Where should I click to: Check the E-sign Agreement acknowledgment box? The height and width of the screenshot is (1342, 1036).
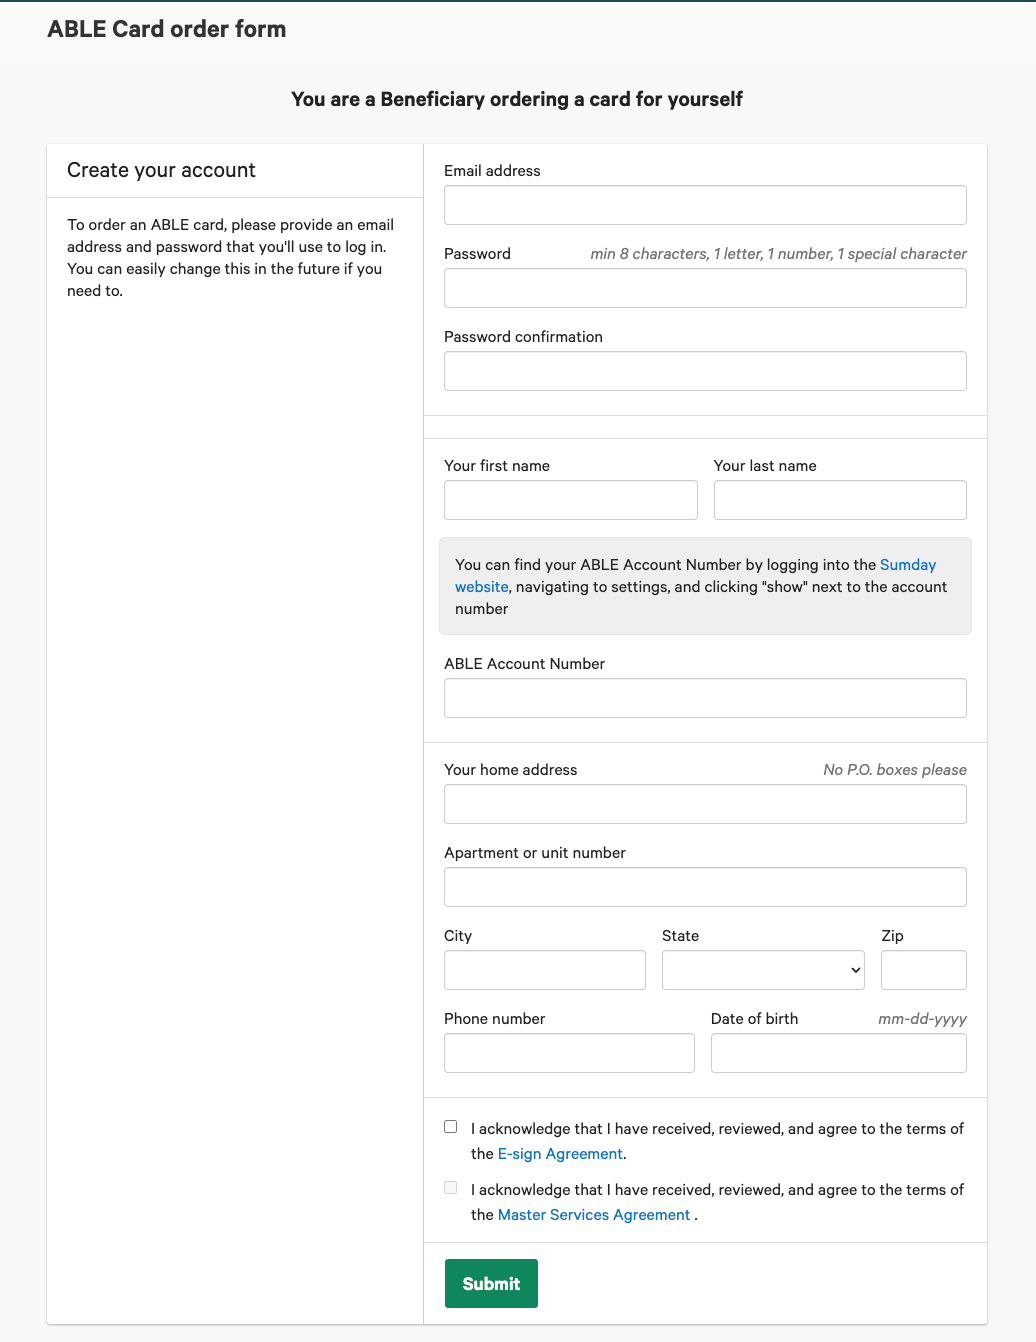click(x=451, y=1127)
